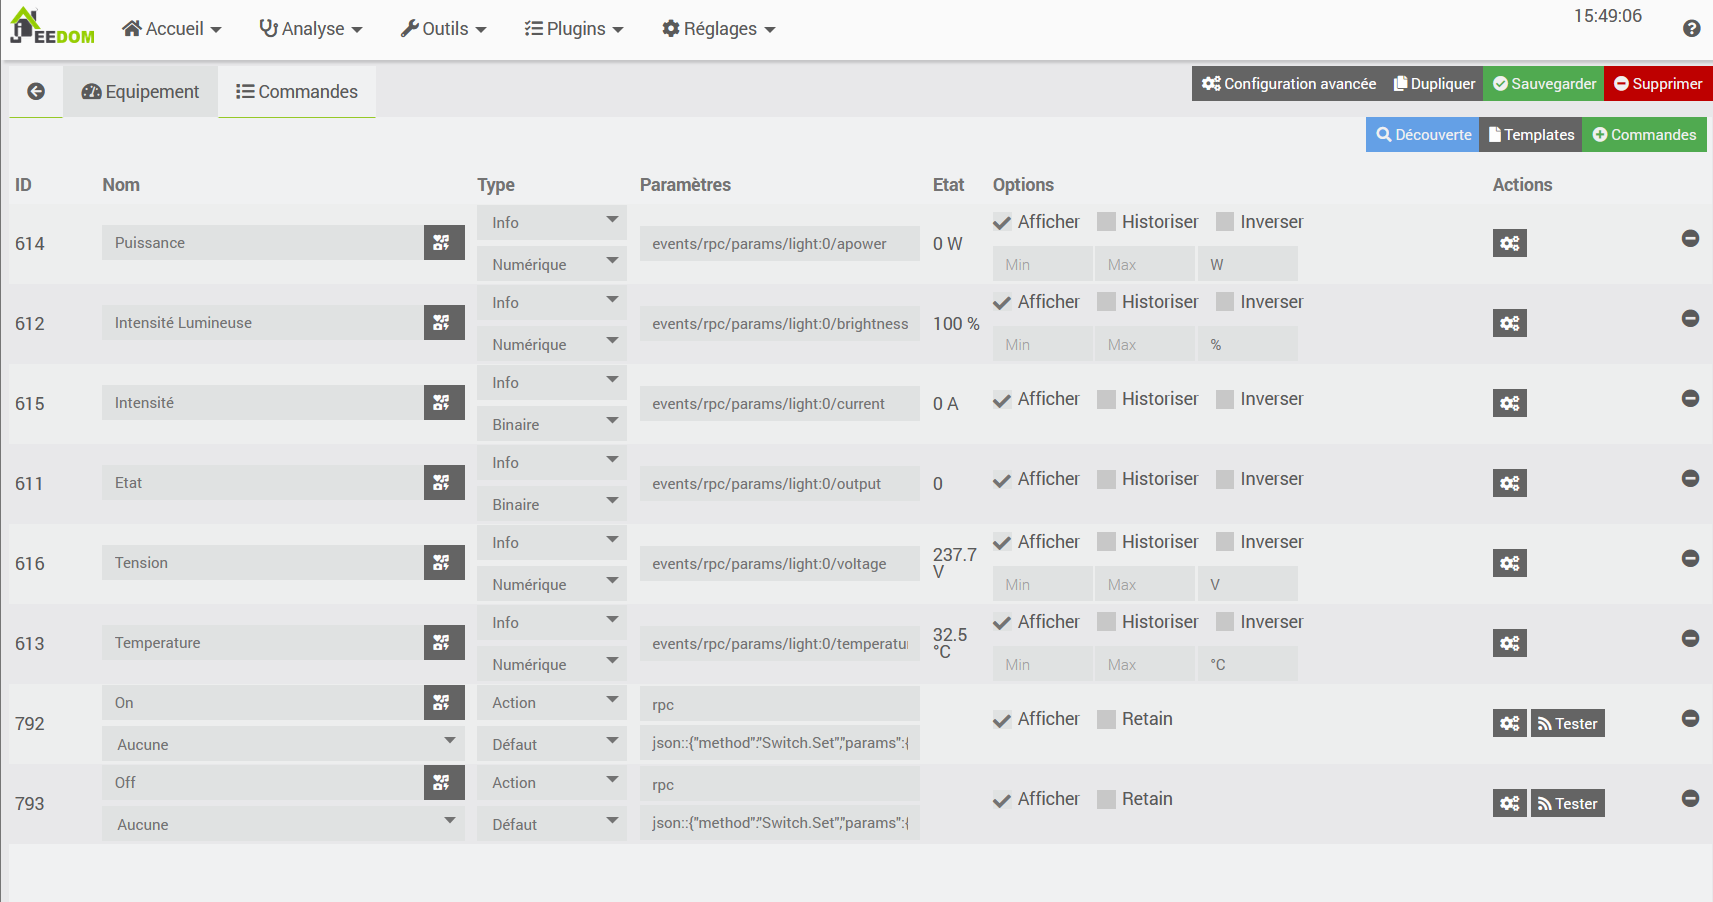Click the Jeedom logo
This screenshot has width=1713, height=902.
pos(52,27)
